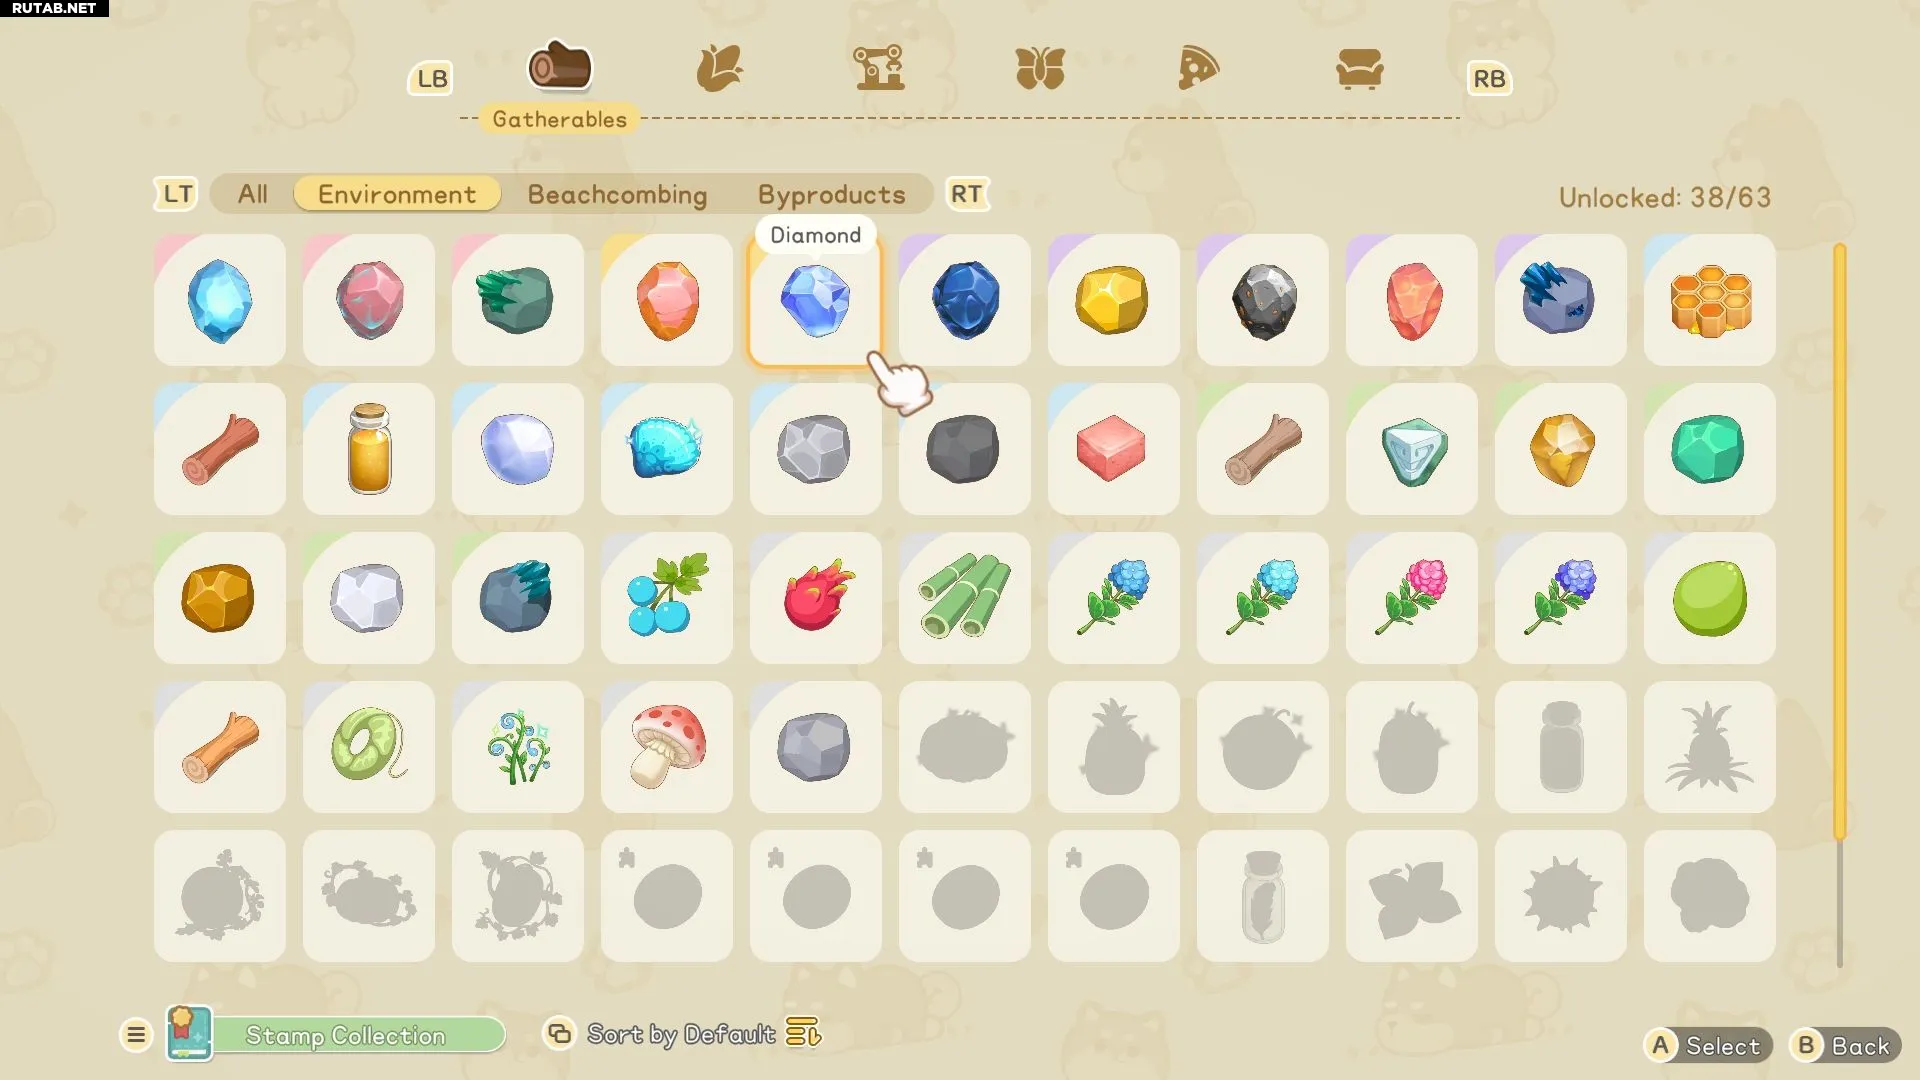The width and height of the screenshot is (1920, 1080).
Task: Click the RB next category button
Action: click(x=1489, y=78)
